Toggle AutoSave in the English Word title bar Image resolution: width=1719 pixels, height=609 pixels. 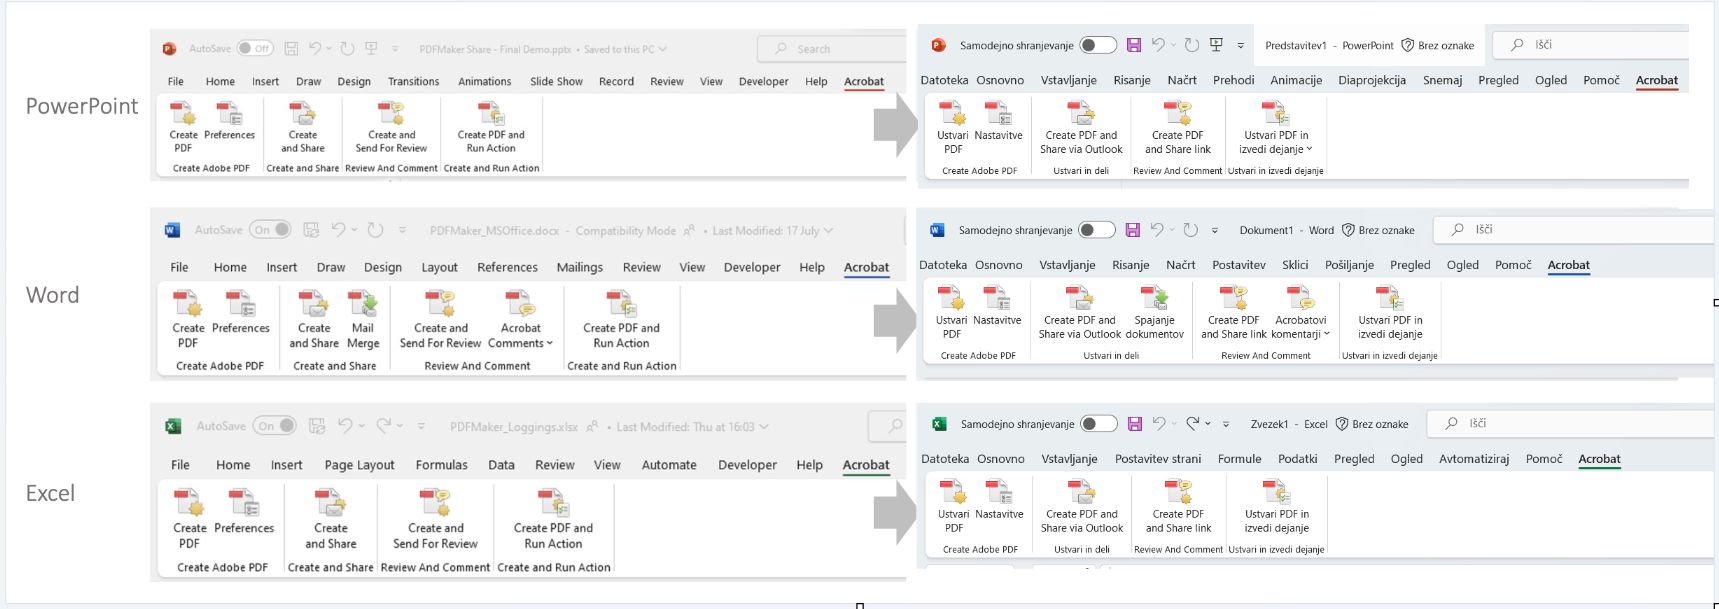coord(270,230)
